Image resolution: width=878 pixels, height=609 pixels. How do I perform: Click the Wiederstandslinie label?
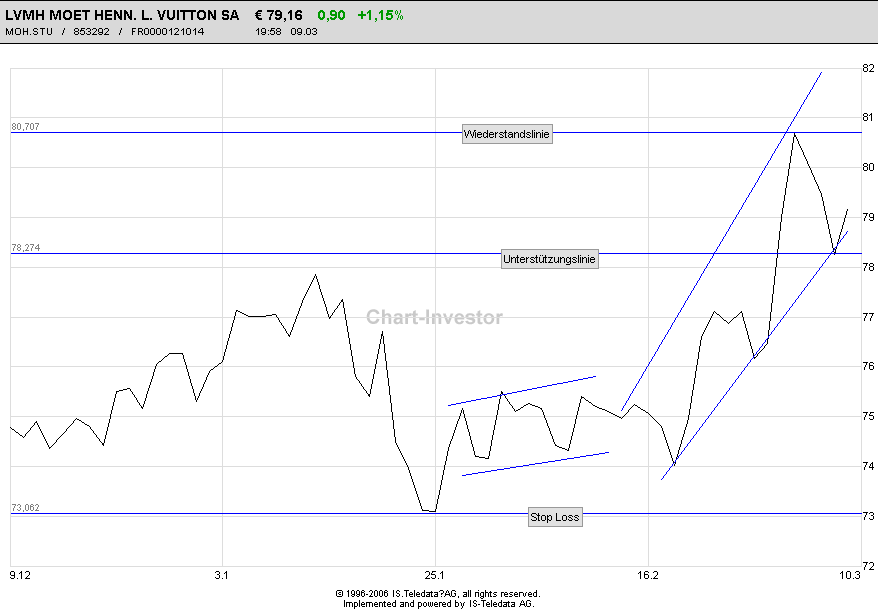pyautogui.click(x=507, y=134)
